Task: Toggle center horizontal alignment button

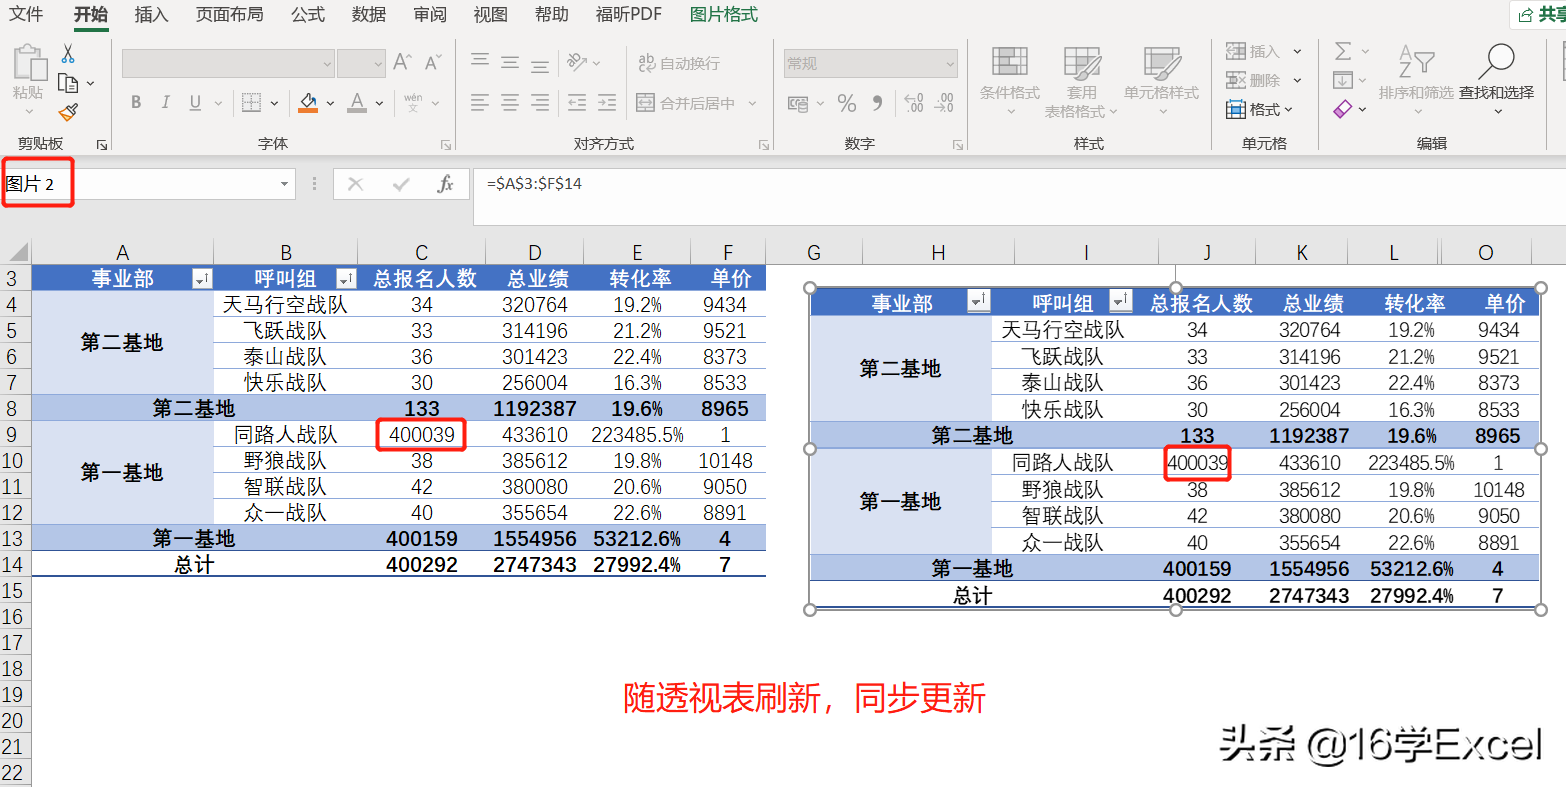Action: [510, 103]
